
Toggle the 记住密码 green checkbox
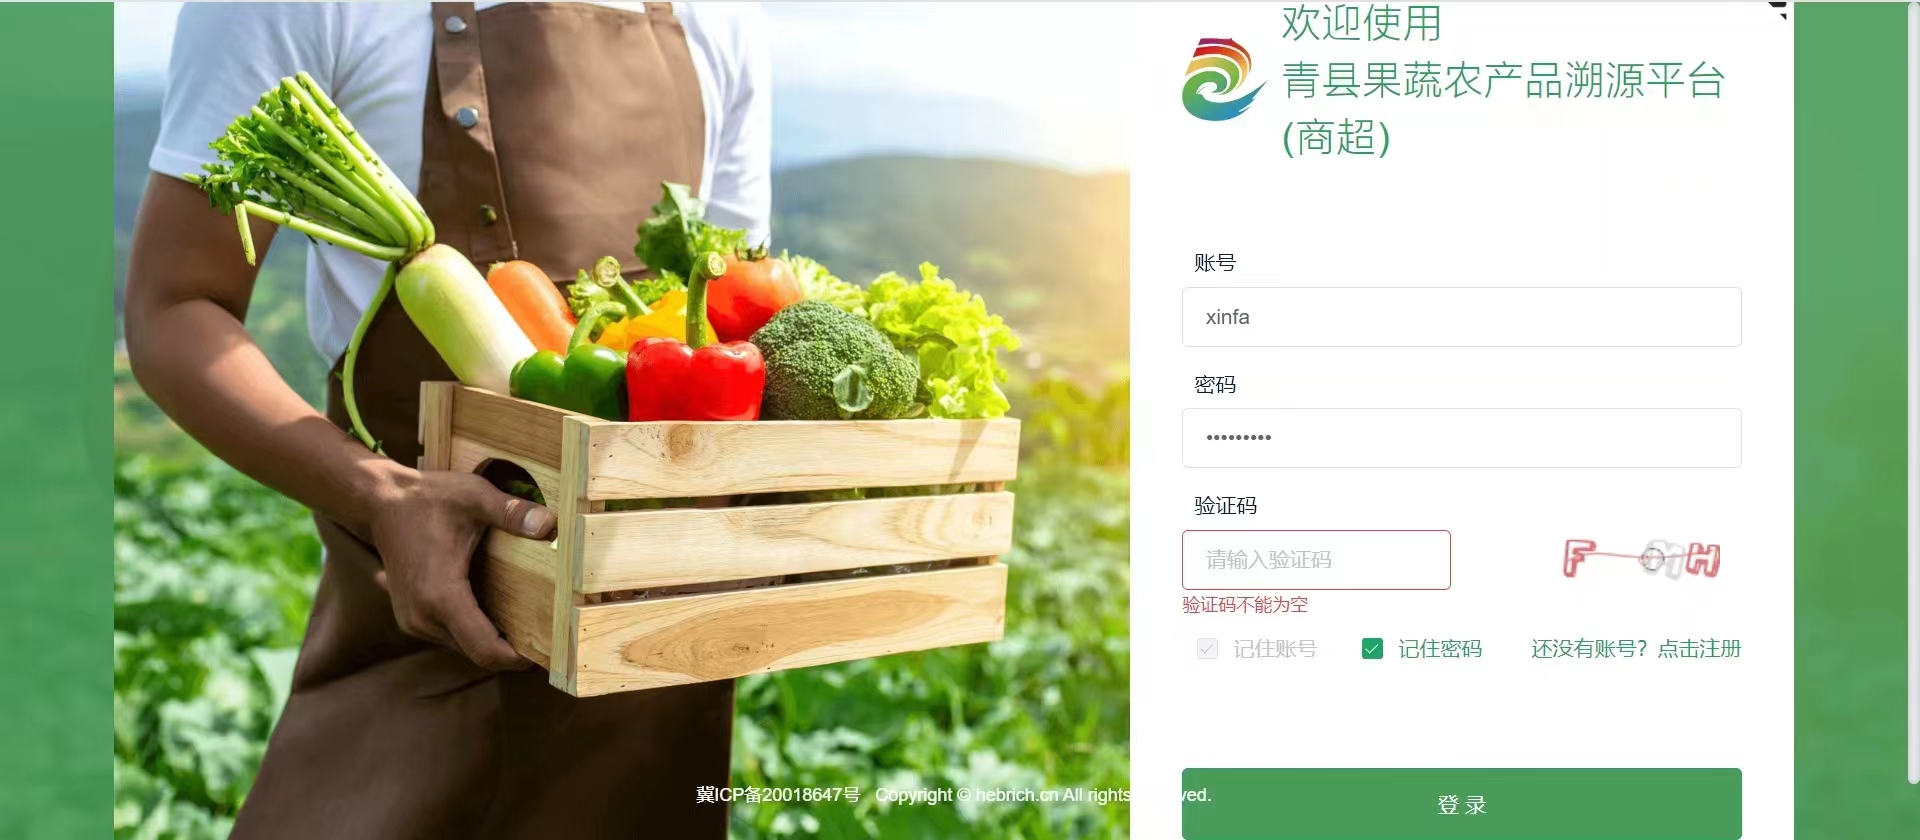click(x=1372, y=649)
